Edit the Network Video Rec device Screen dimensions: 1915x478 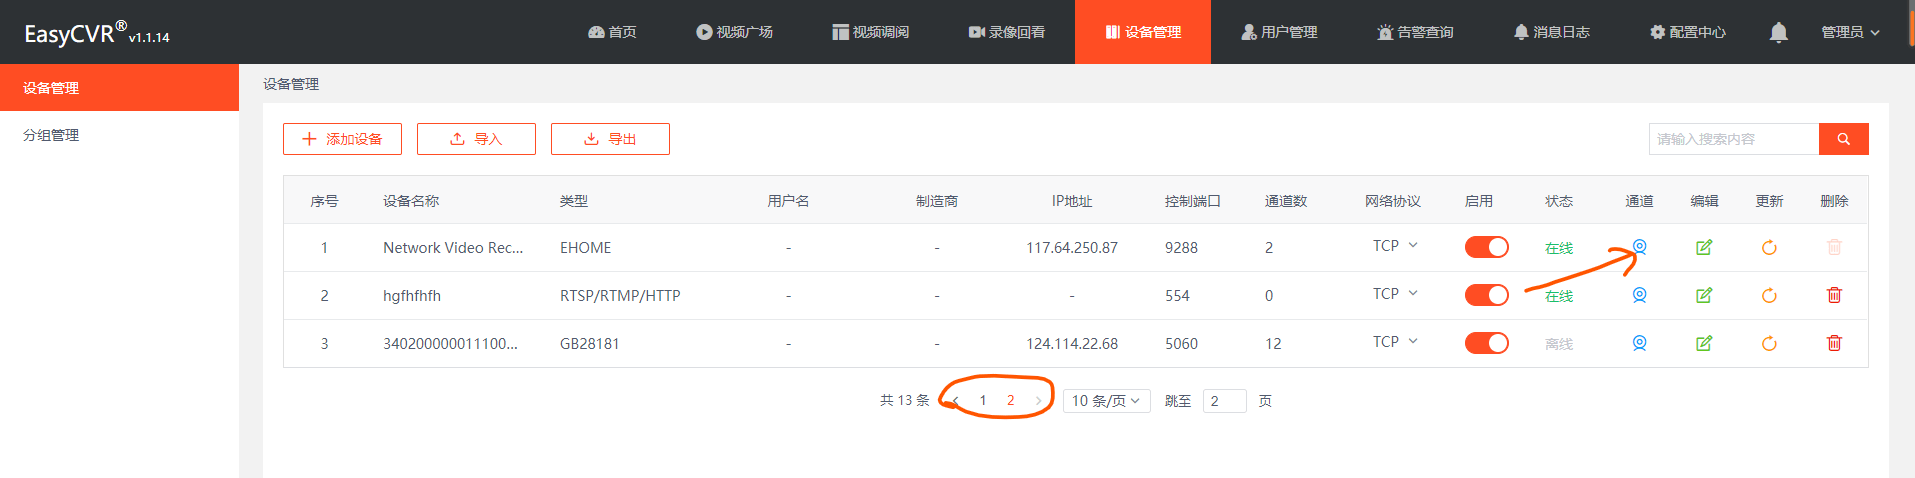pyautogui.click(x=1704, y=247)
